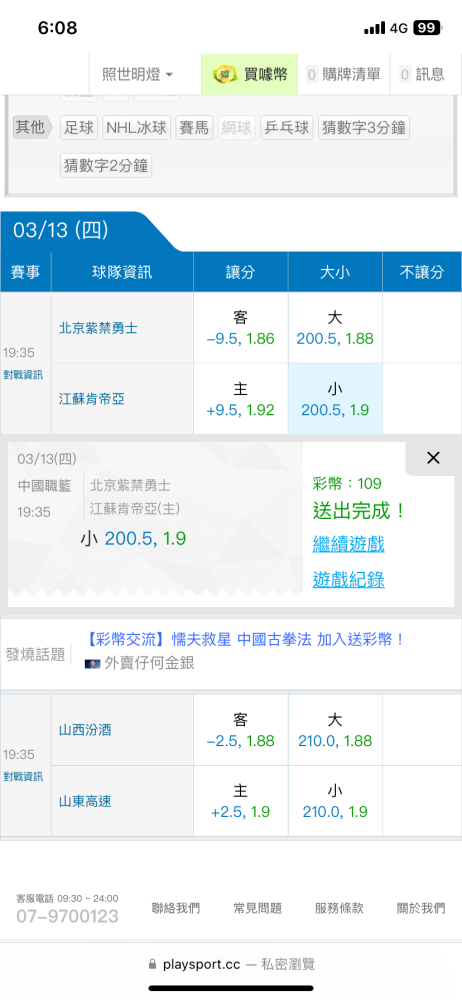Select the NHL冰球 category
Viewport: 462px width, 1000px height.
pyautogui.click(x=136, y=128)
